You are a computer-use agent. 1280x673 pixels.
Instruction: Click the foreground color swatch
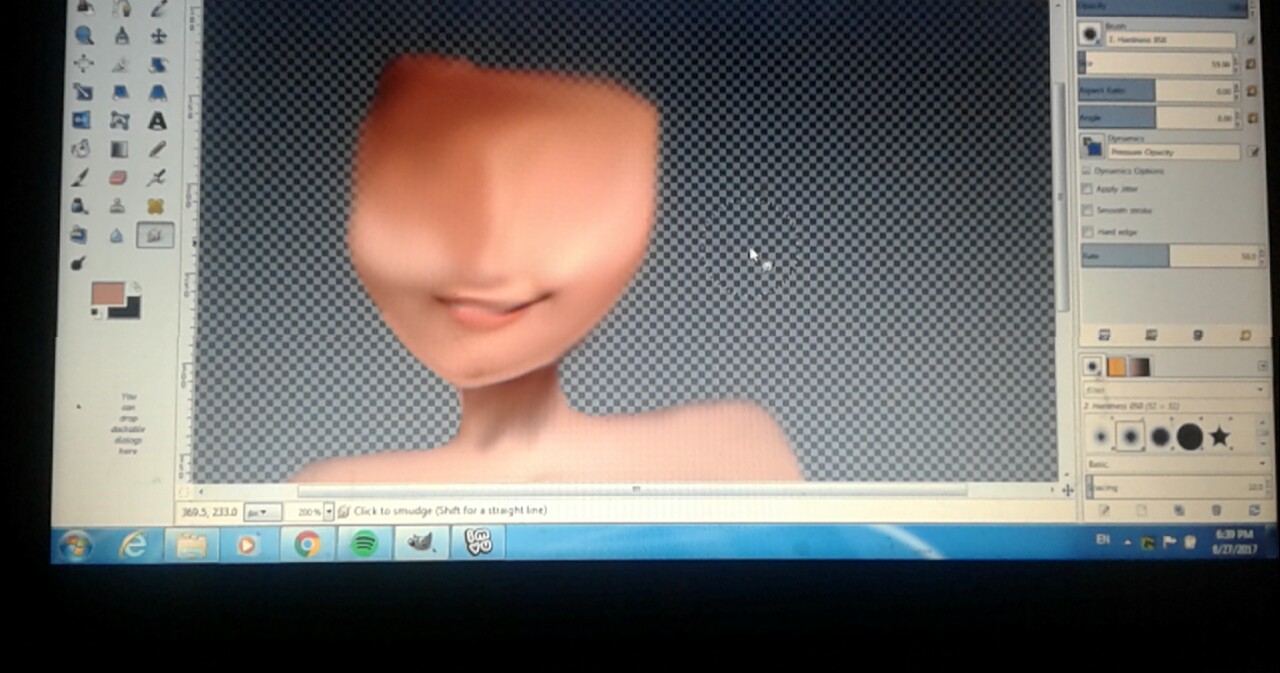107,293
